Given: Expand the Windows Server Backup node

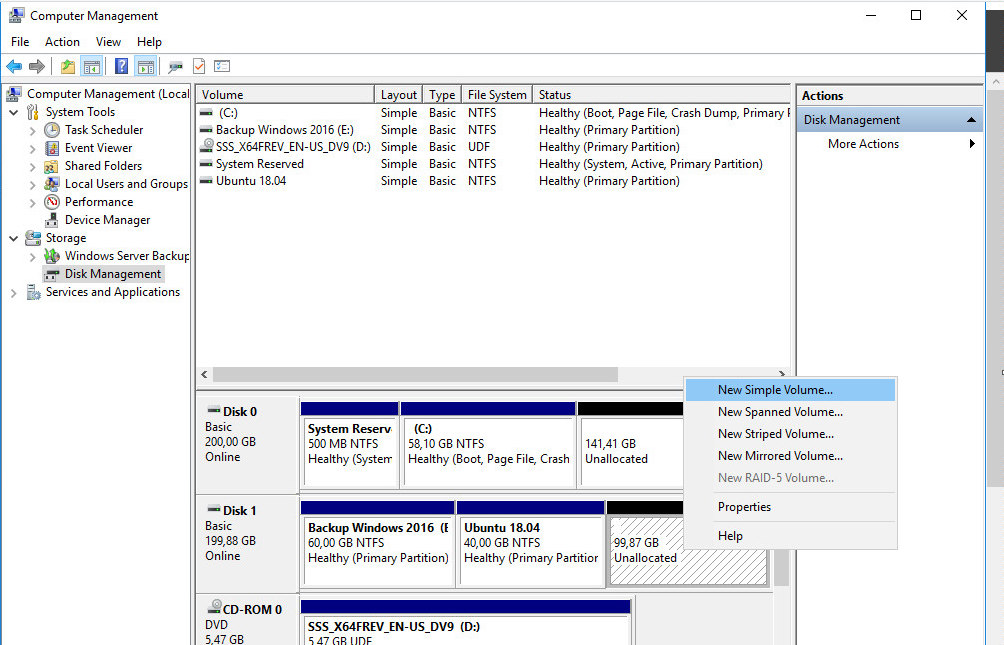Looking at the screenshot, I should click(x=33, y=256).
